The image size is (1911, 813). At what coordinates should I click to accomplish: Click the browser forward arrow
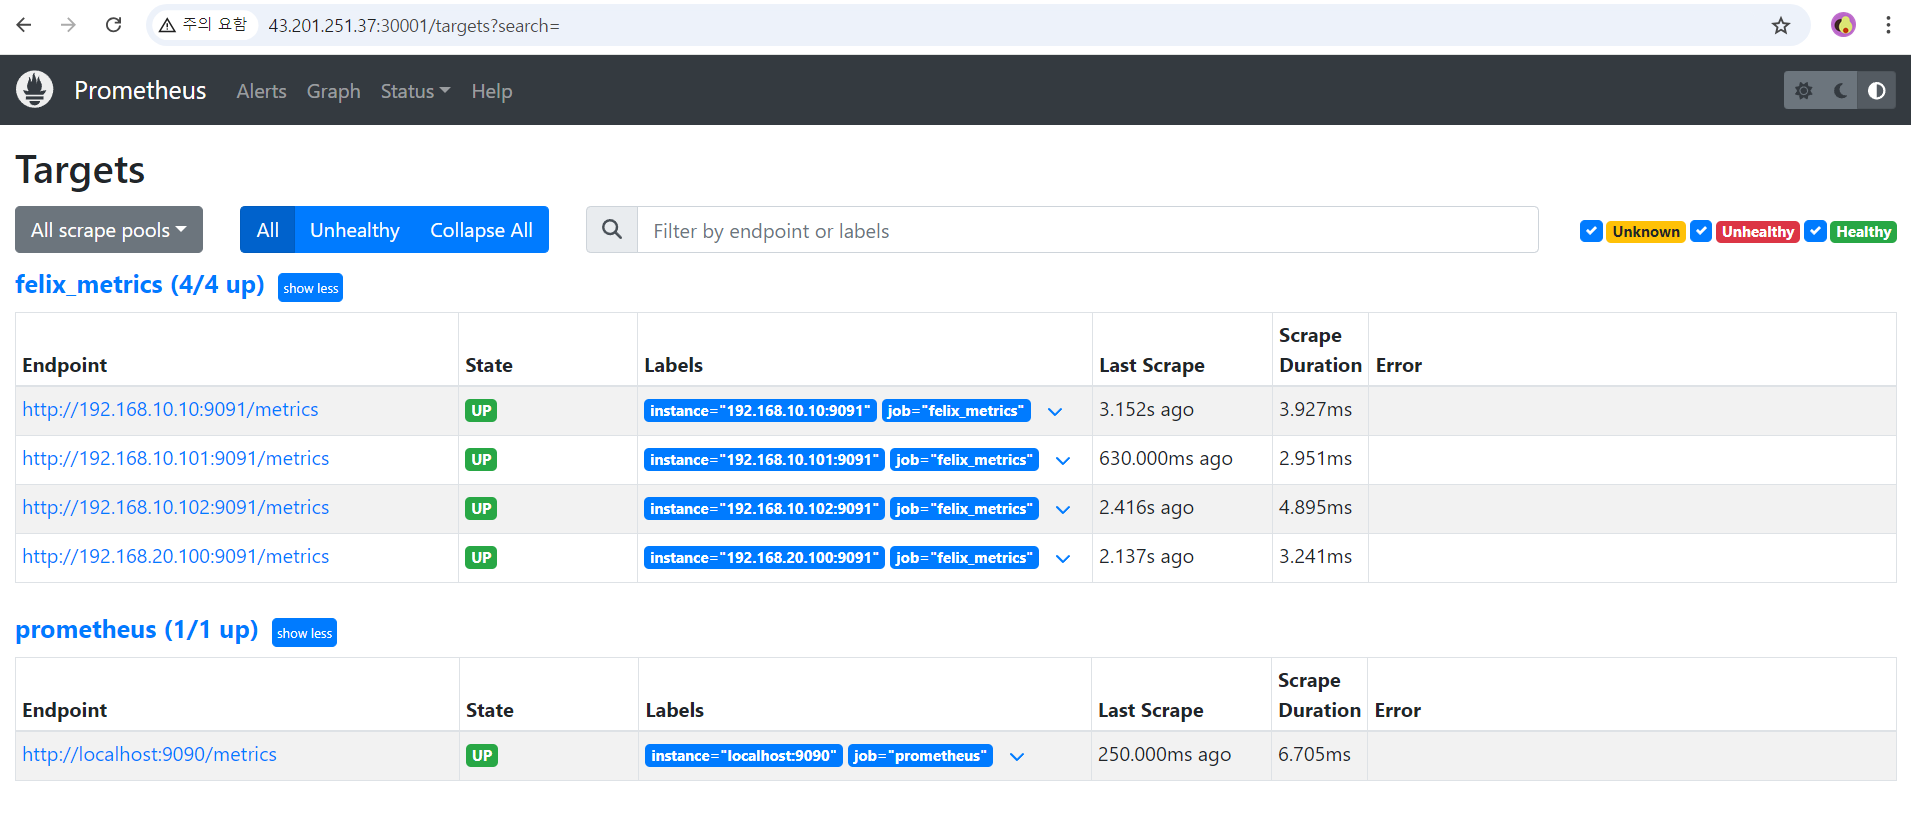[68, 25]
